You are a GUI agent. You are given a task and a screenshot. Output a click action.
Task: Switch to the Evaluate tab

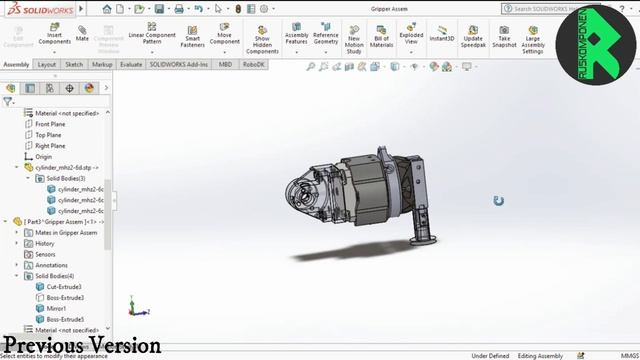131,64
